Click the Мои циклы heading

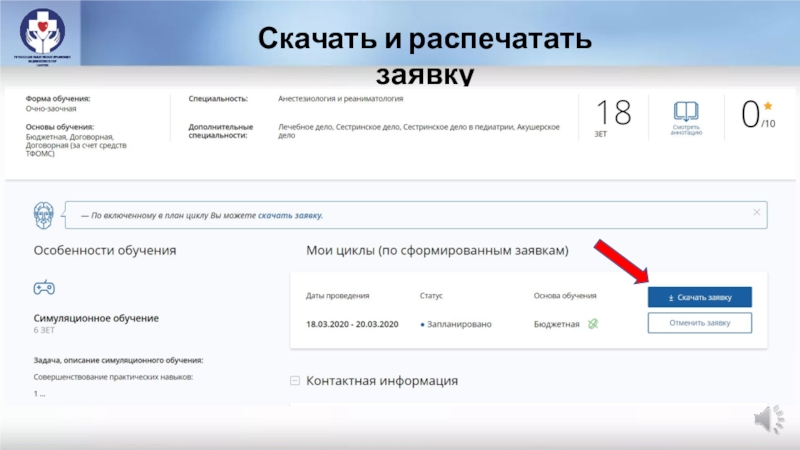click(x=437, y=251)
